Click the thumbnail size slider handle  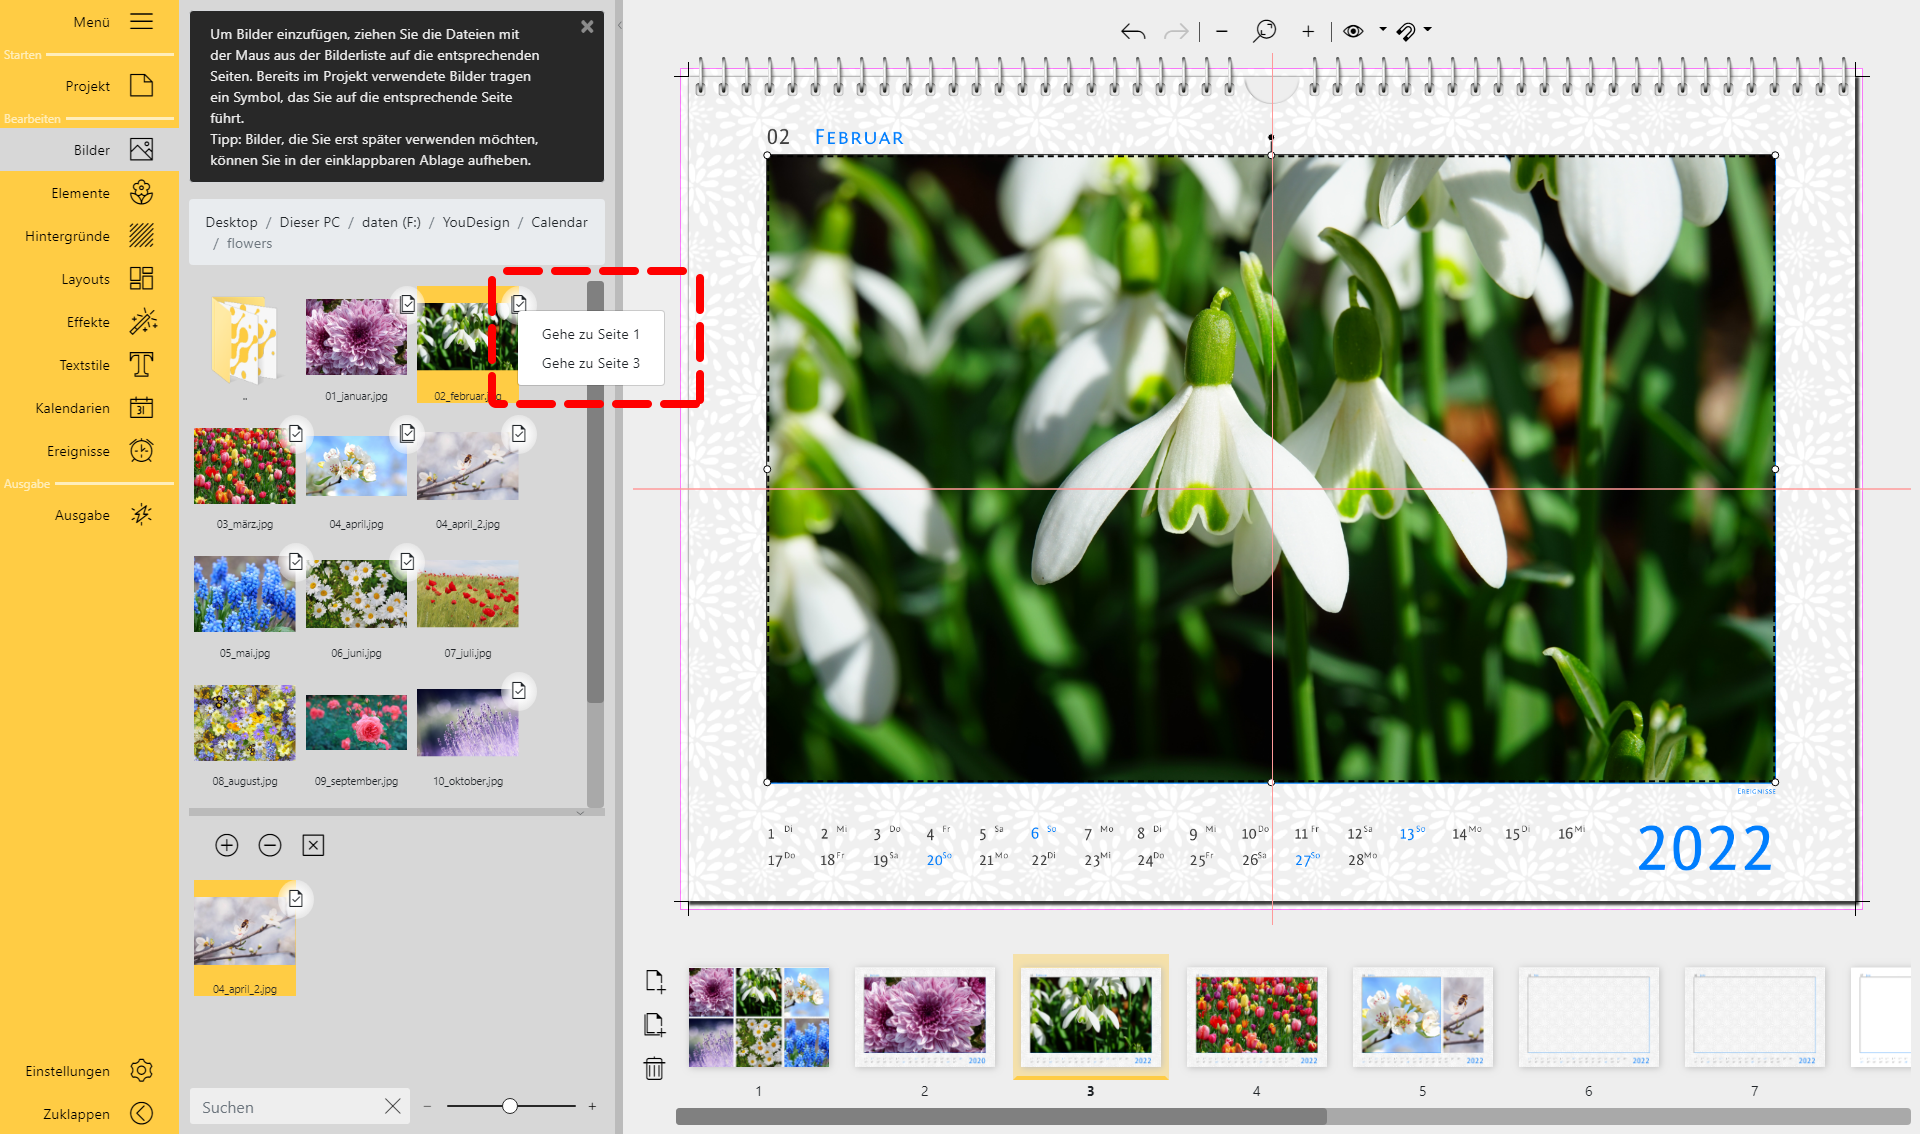[x=510, y=1106]
